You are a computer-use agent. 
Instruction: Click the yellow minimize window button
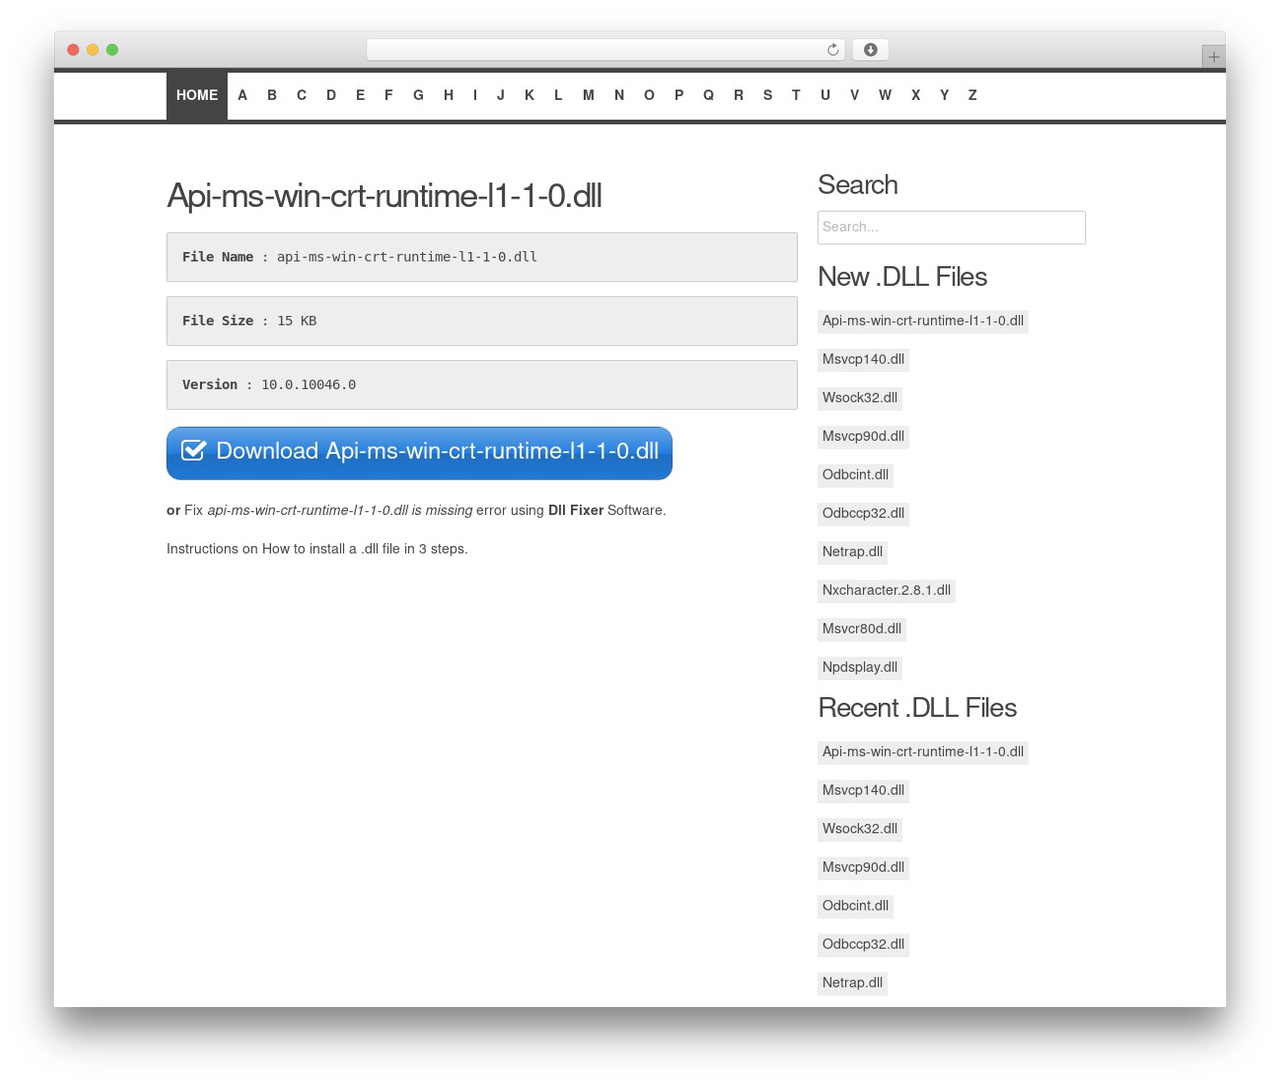(93, 50)
